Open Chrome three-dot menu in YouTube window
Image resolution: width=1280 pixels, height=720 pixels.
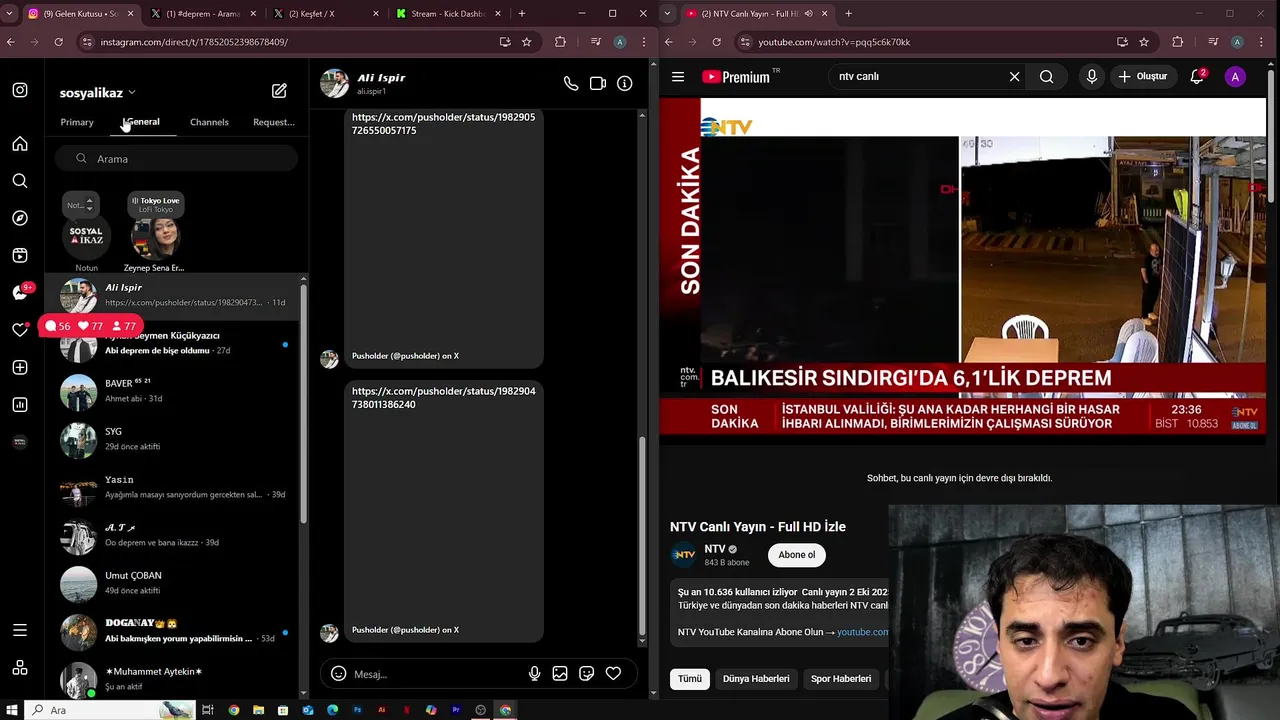click(x=1263, y=42)
